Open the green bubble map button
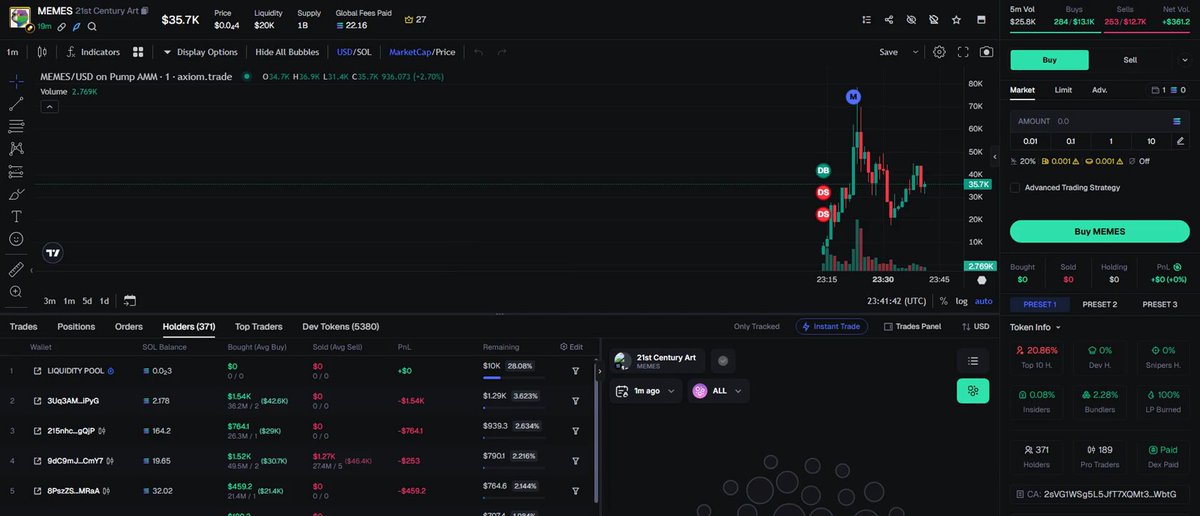The height and width of the screenshot is (516, 1200). 973,391
